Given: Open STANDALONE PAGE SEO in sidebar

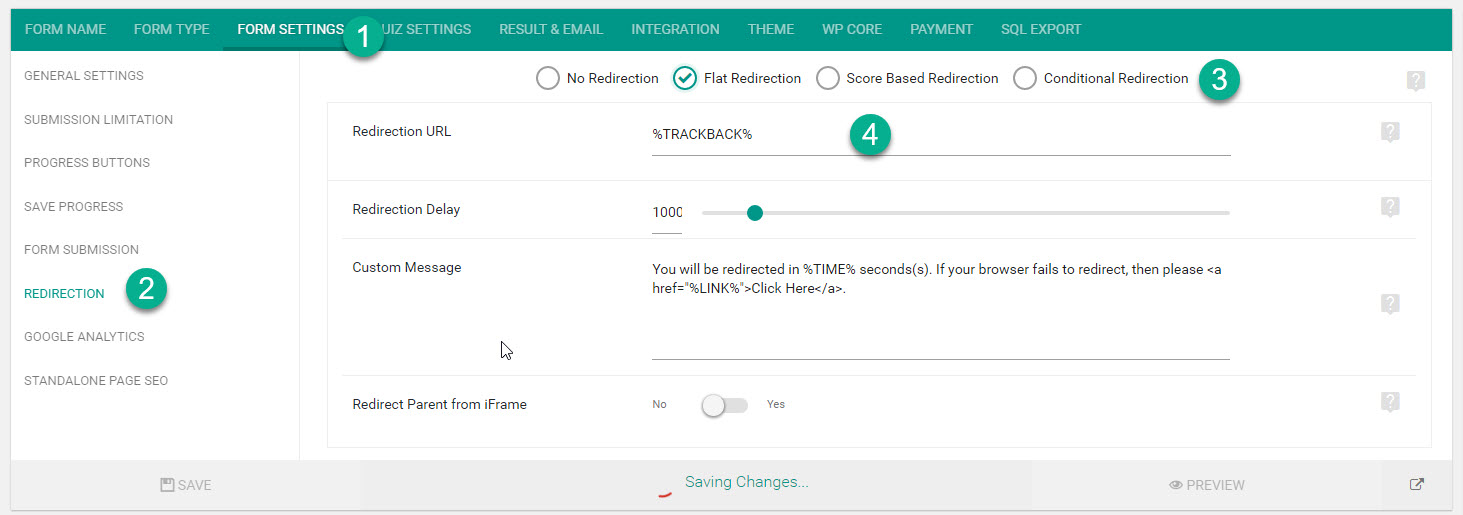Looking at the screenshot, I should pos(96,381).
